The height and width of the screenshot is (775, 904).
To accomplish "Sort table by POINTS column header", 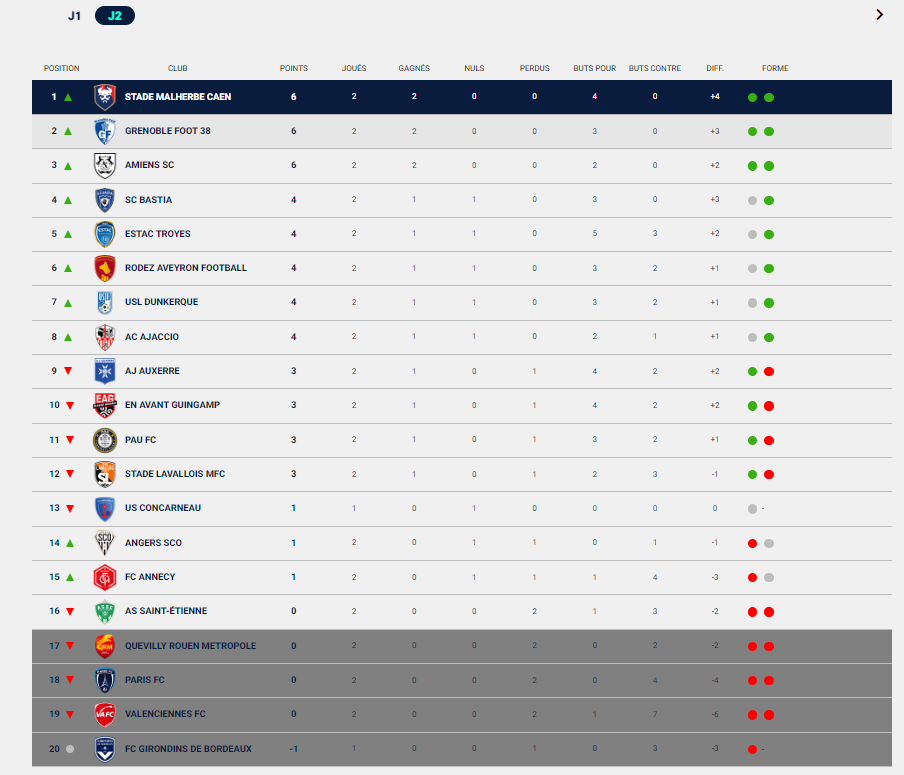I will (x=293, y=68).
